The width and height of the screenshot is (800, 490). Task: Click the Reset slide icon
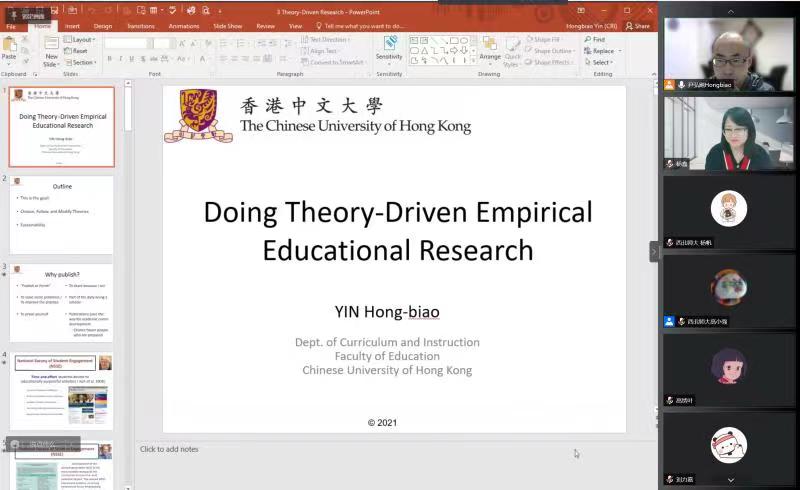point(78,51)
